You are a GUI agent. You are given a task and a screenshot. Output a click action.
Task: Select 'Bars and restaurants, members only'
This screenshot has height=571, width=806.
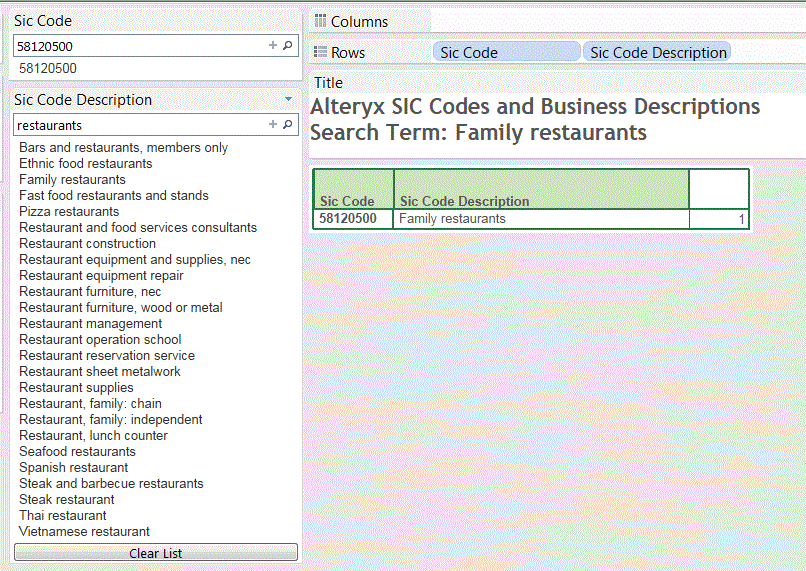tap(123, 148)
